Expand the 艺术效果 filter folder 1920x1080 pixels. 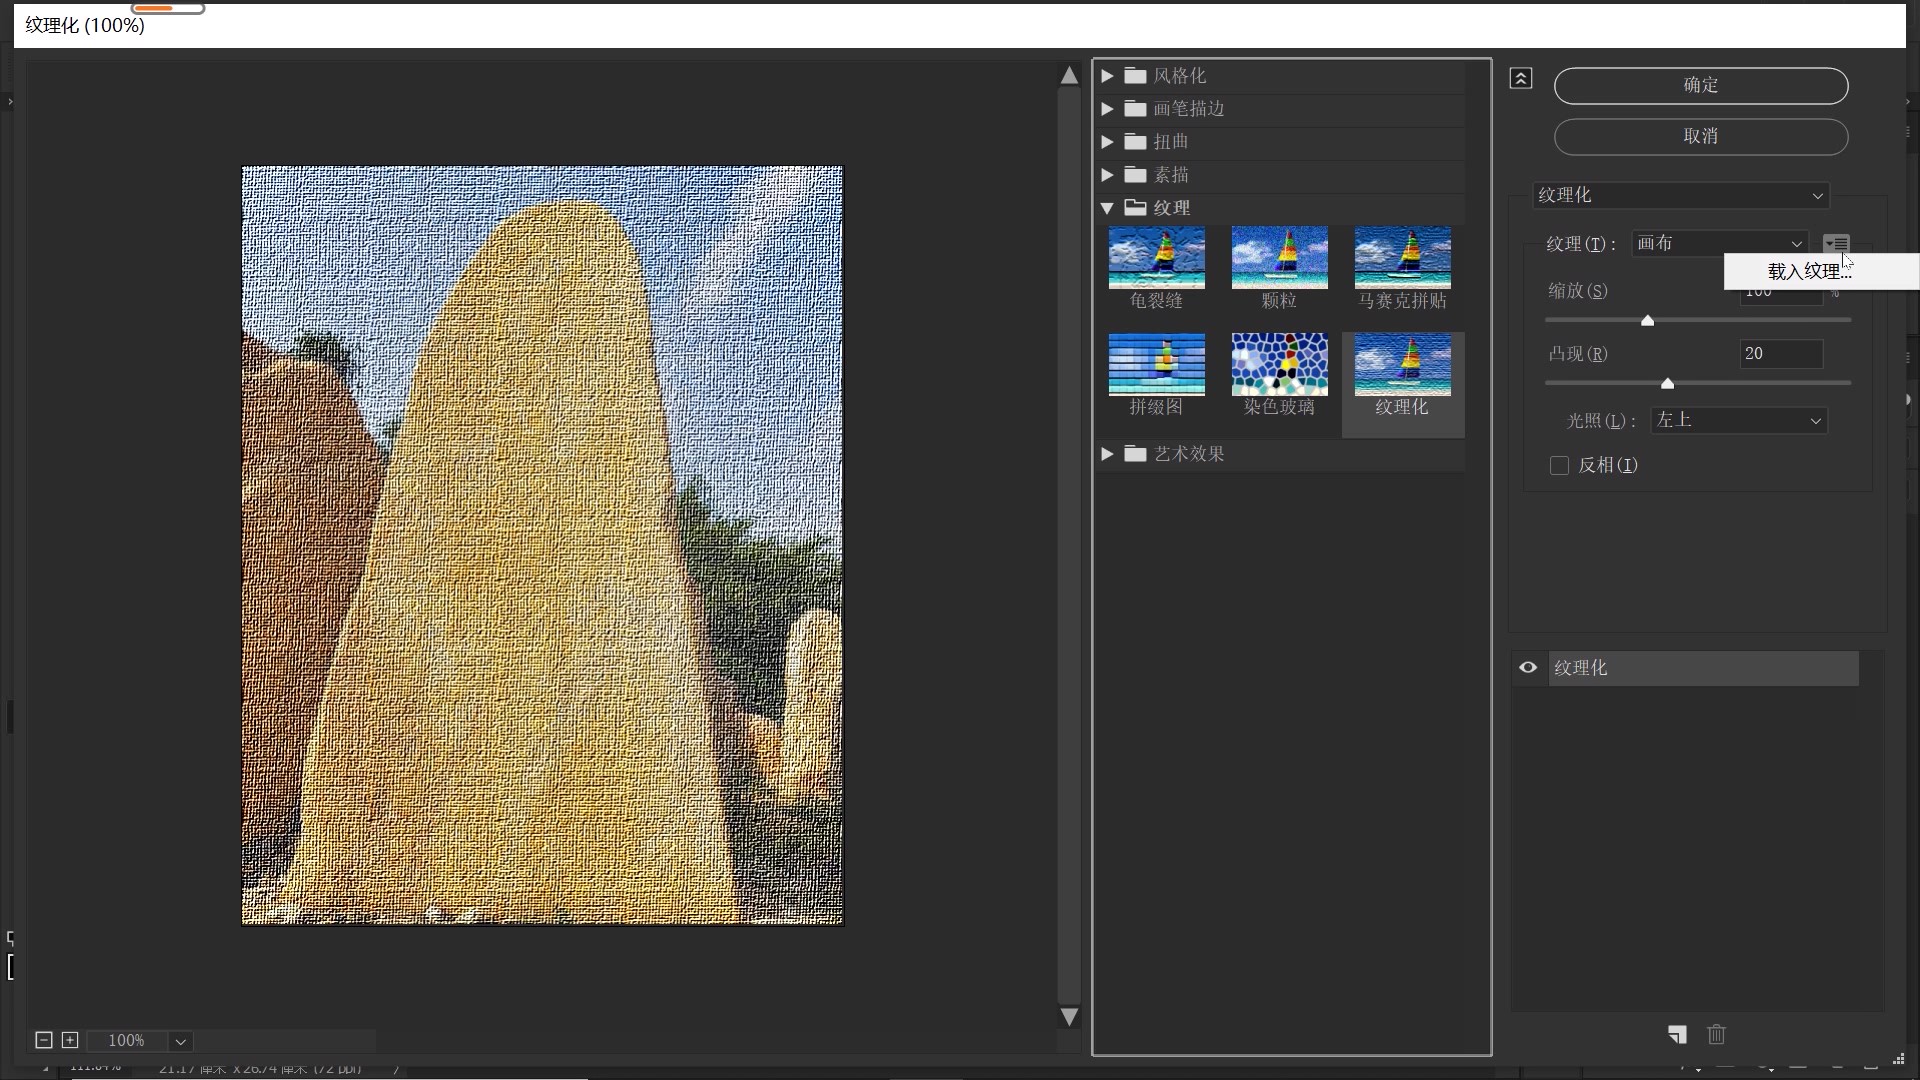click(x=1107, y=454)
